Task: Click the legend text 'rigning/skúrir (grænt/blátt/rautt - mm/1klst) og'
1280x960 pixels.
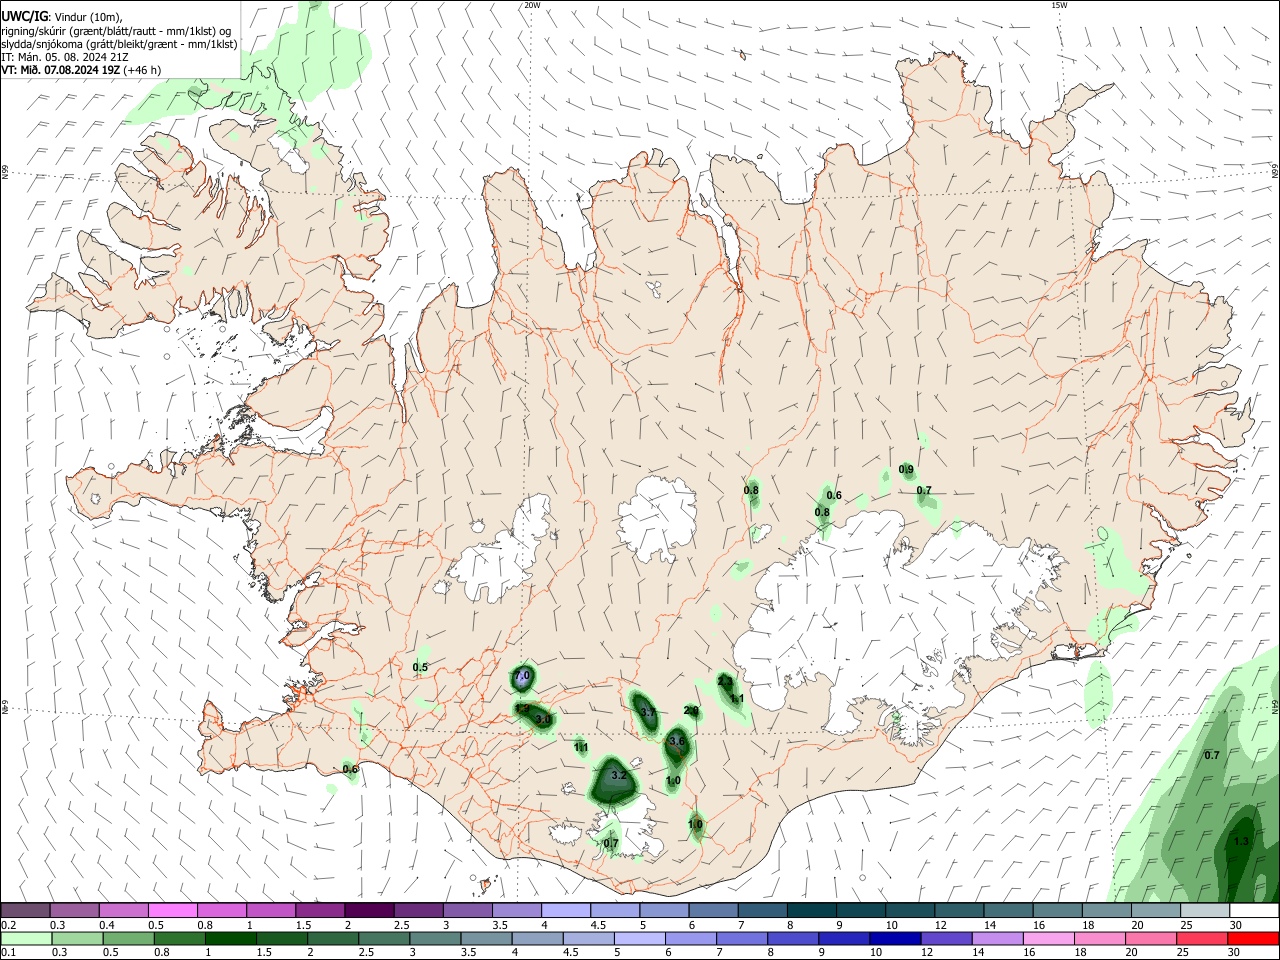Action: coord(116,30)
